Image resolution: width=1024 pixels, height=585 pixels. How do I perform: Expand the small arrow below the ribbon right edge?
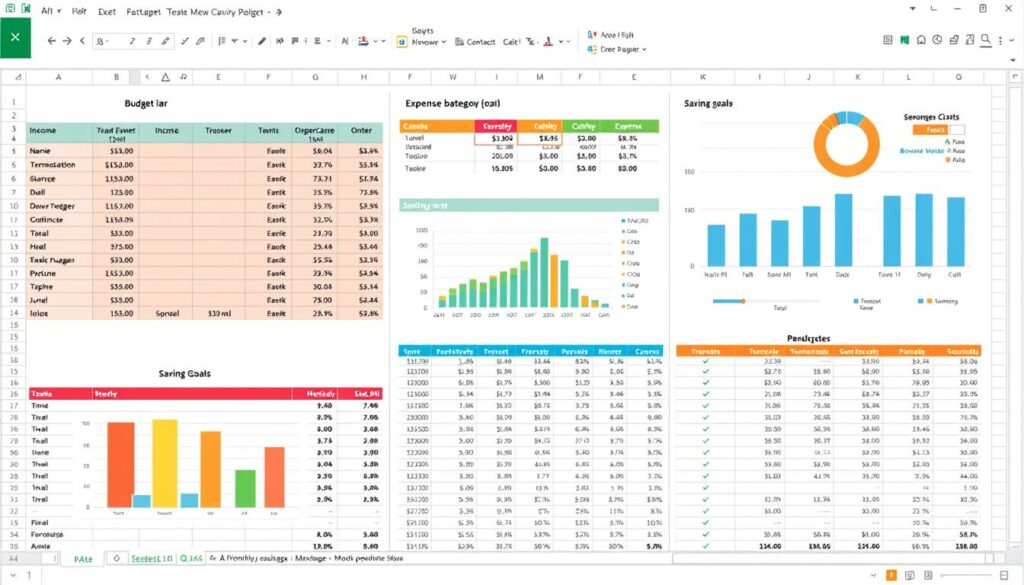(1013, 60)
